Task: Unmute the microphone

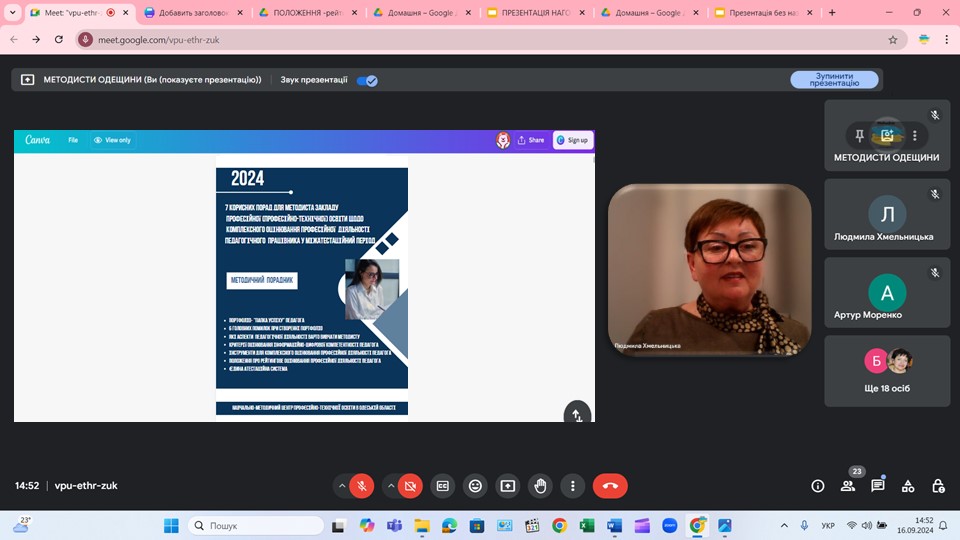Action: coord(361,486)
